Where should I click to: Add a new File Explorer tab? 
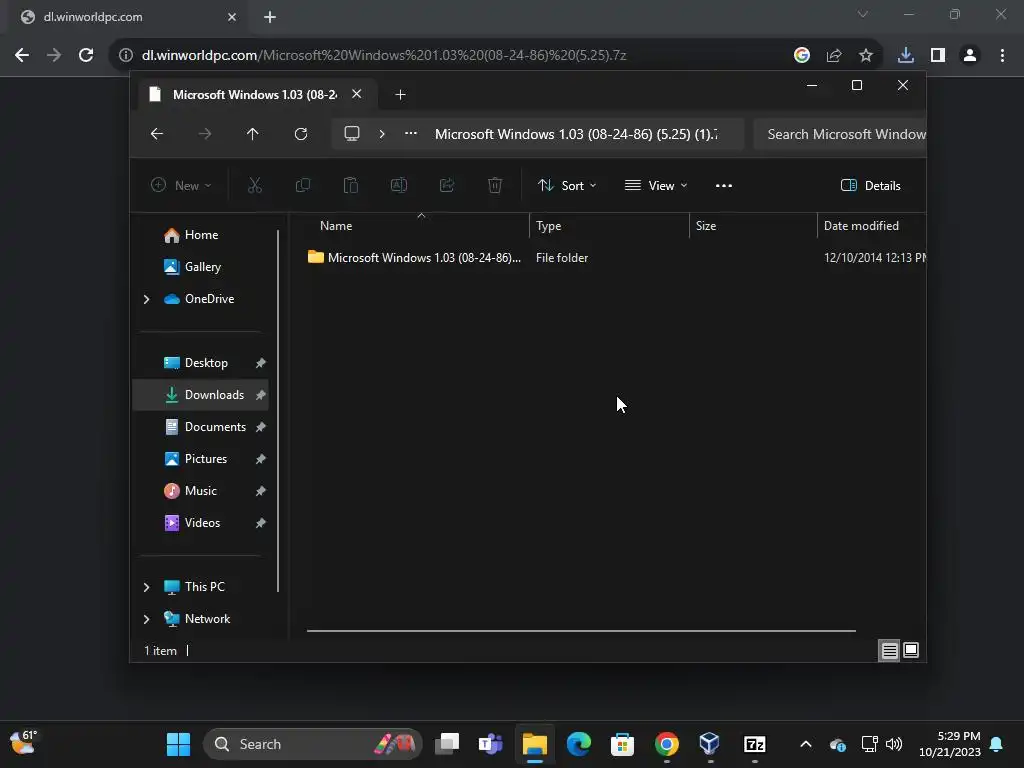[400, 95]
